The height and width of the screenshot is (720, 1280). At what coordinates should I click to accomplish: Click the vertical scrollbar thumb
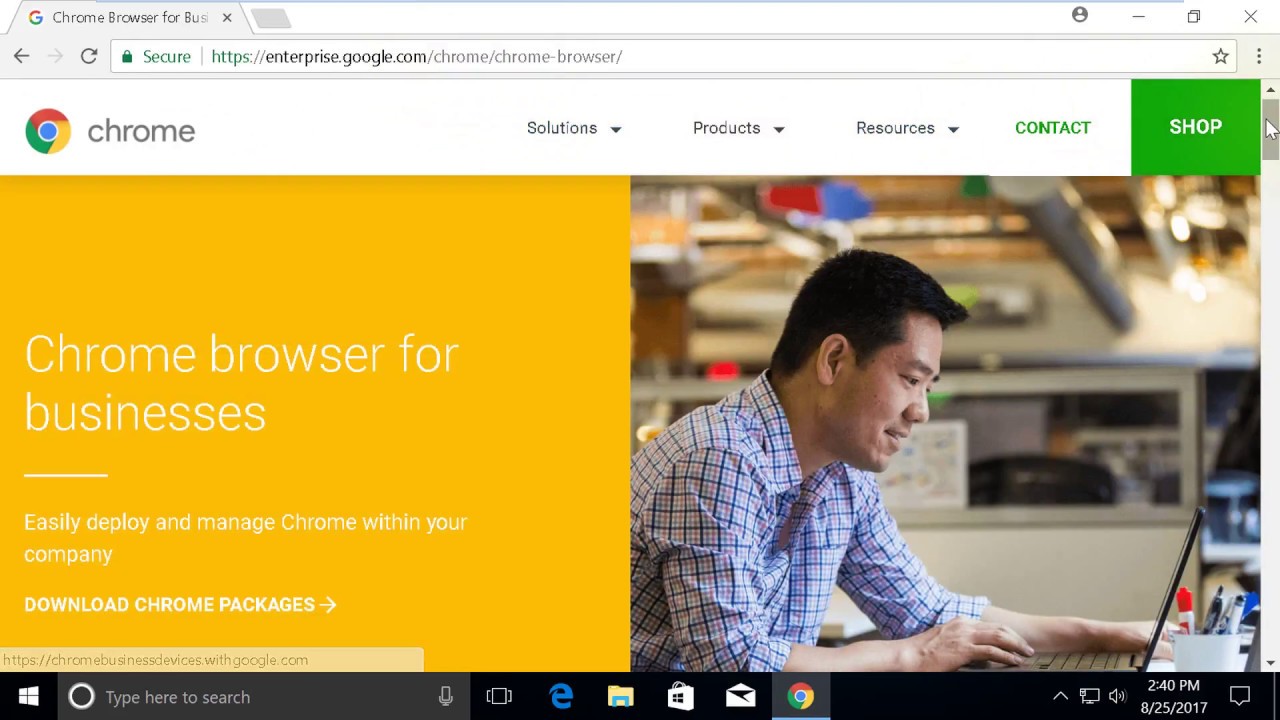click(1270, 129)
